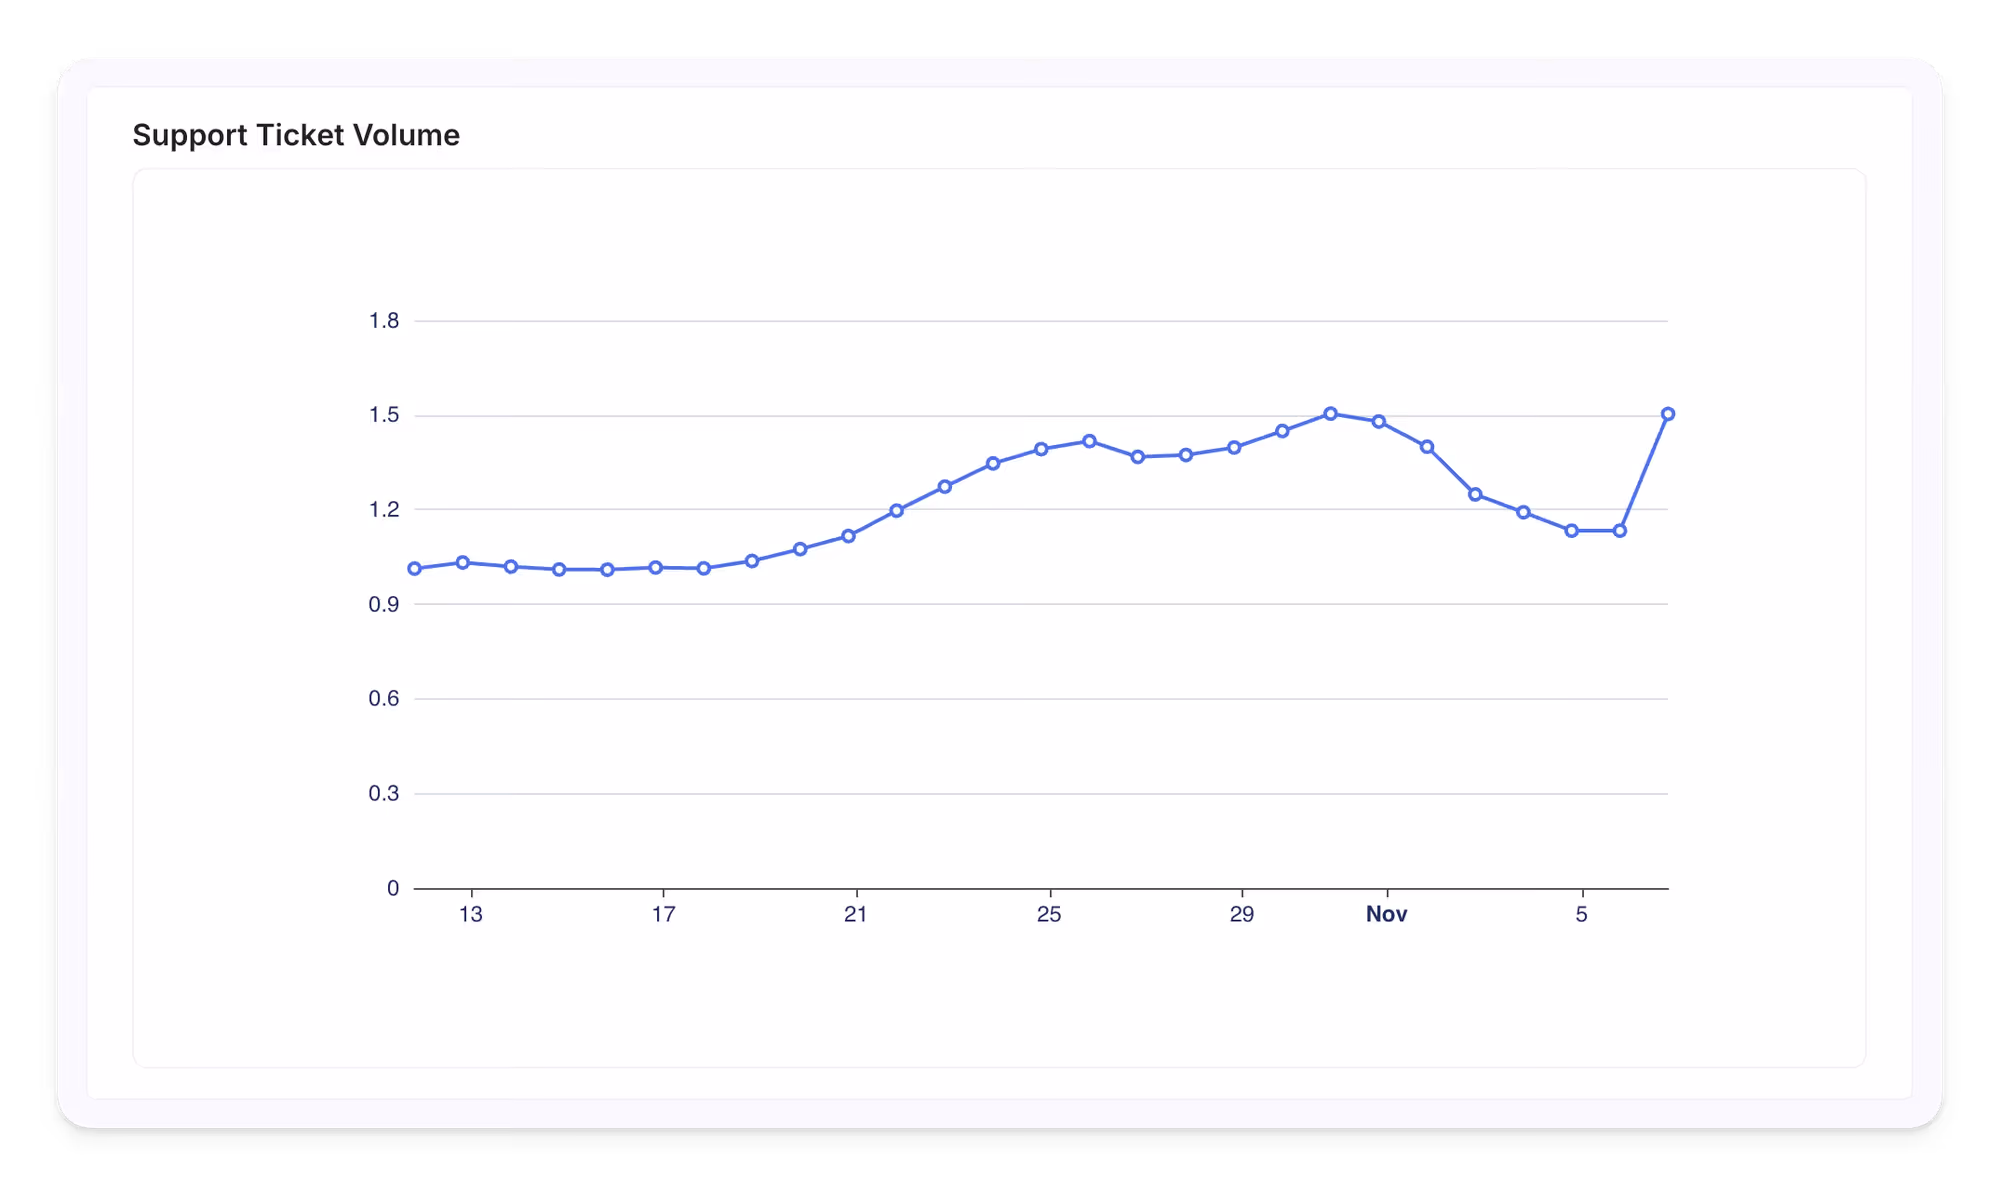The image size is (2000, 1186).
Task: Select the data point above Nov label
Action: click(x=1378, y=423)
